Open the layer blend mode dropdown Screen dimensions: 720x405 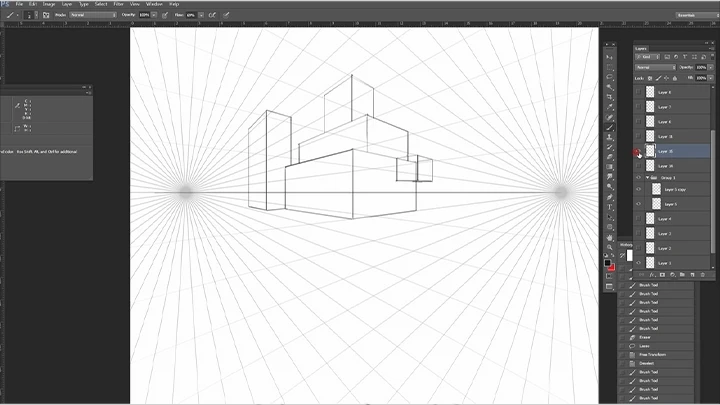pyautogui.click(x=656, y=68)
